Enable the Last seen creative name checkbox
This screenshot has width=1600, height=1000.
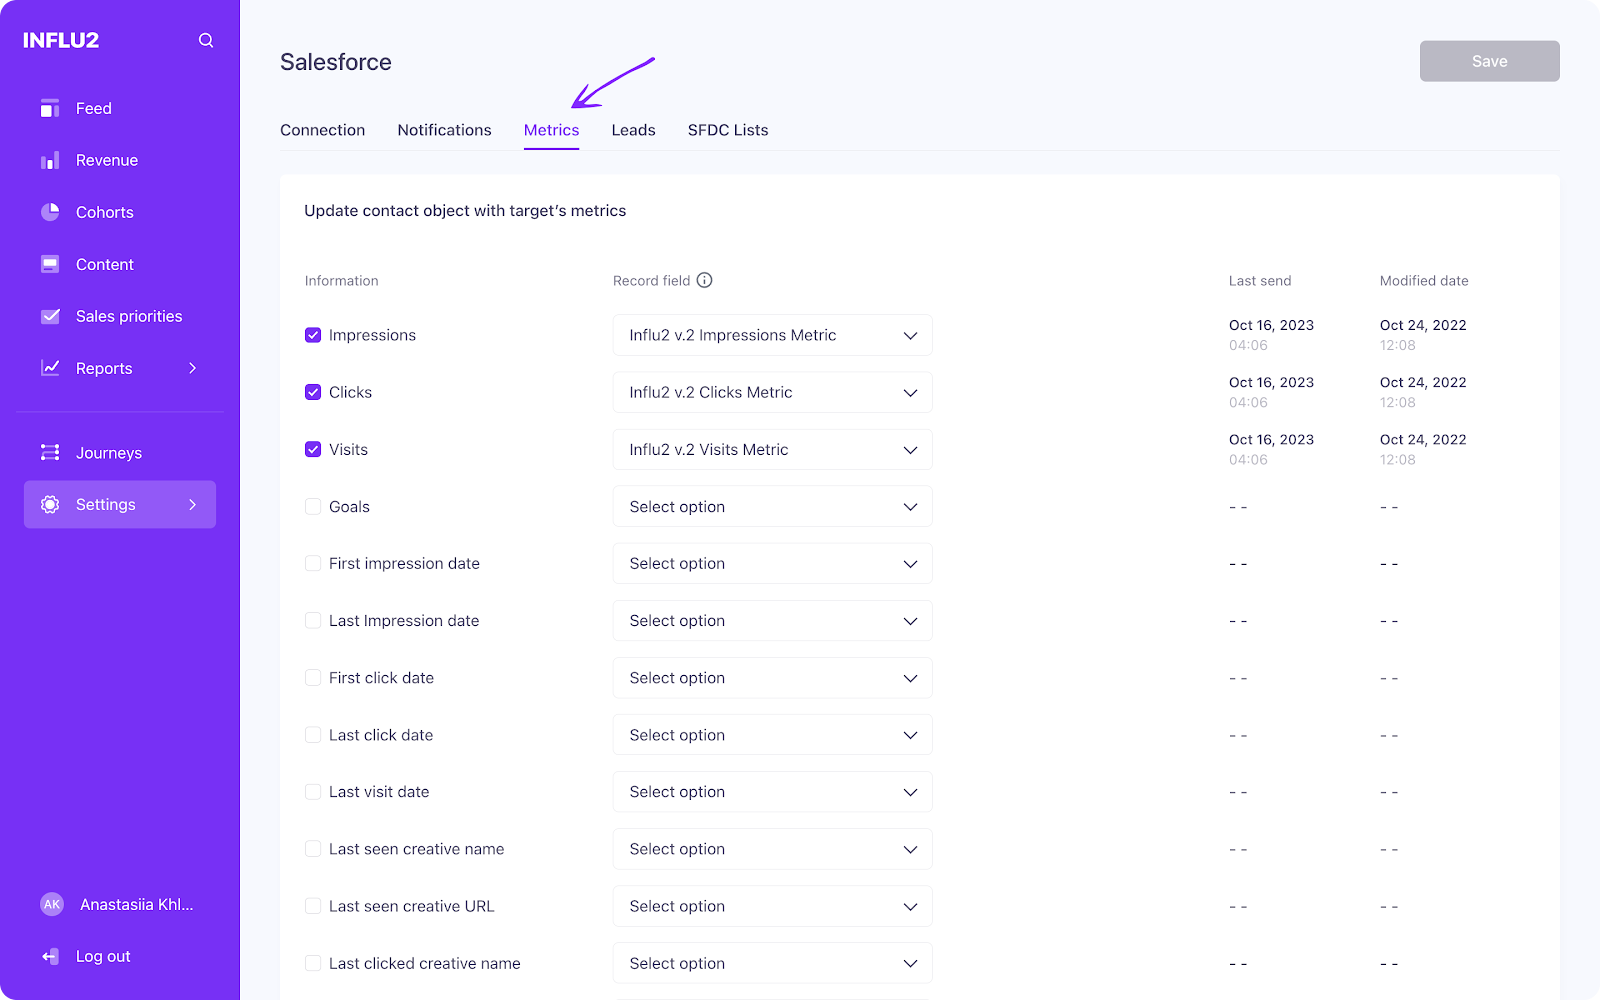(313, 848)
